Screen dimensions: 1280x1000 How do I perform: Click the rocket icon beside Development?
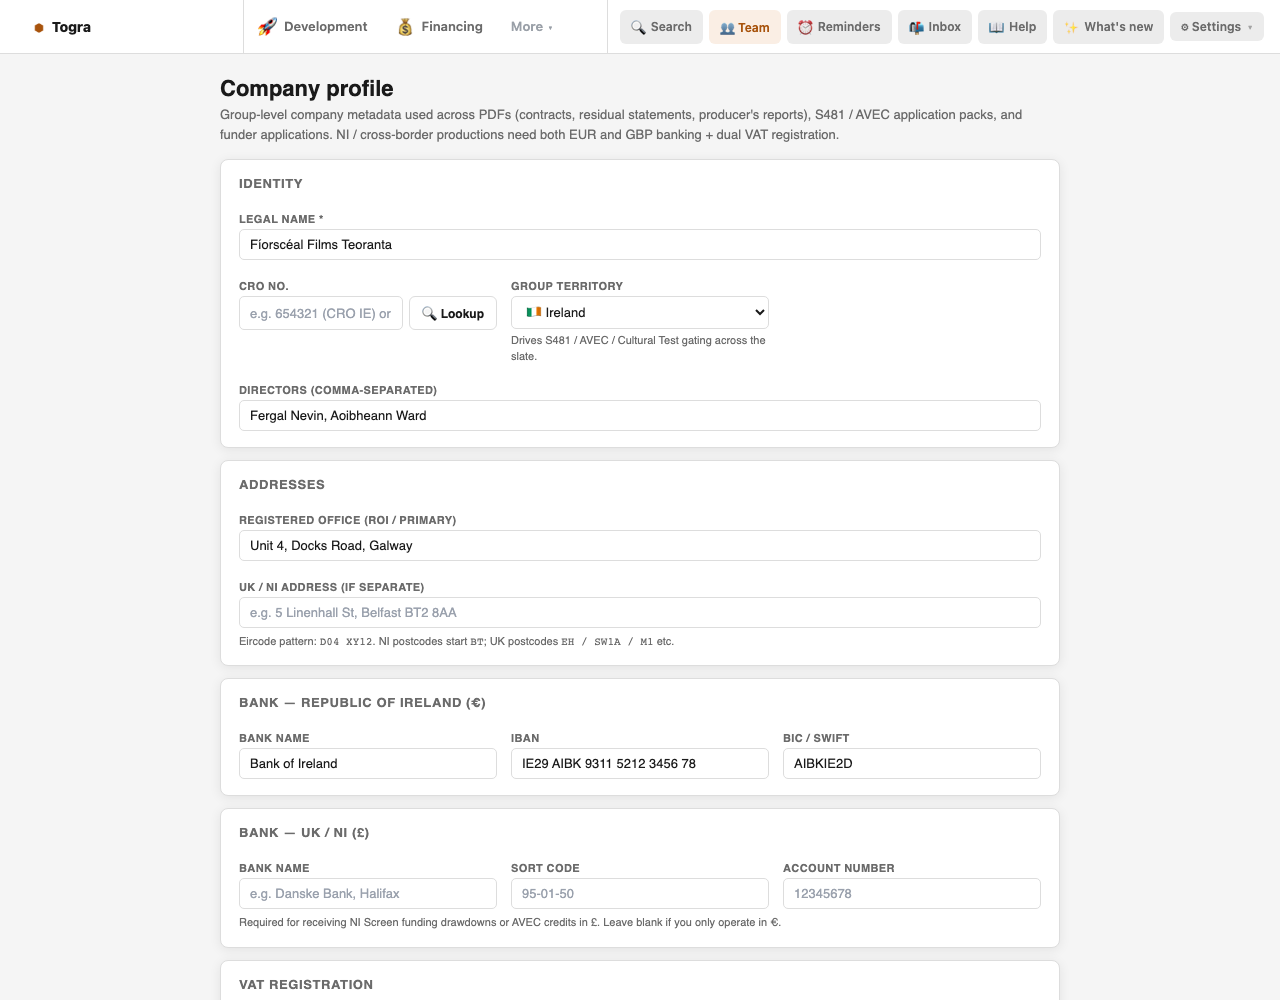click(x=267, y=27)
